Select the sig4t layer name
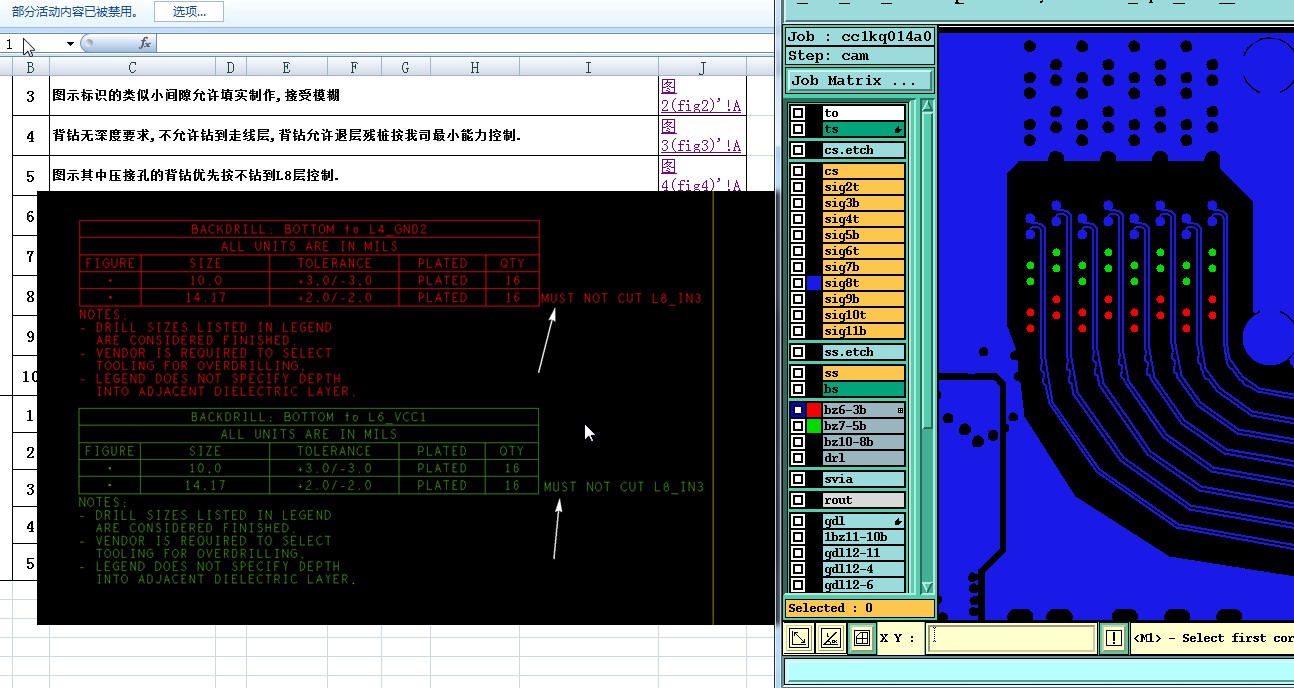Screen dimensions: 1294x688 (864, 220)
